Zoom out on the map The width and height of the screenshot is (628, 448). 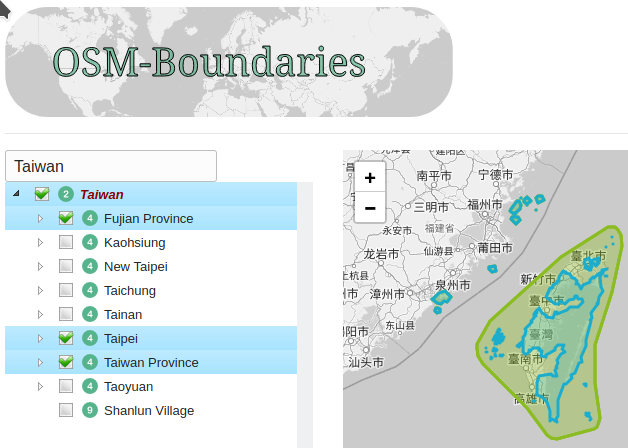[x=370, y=208]
